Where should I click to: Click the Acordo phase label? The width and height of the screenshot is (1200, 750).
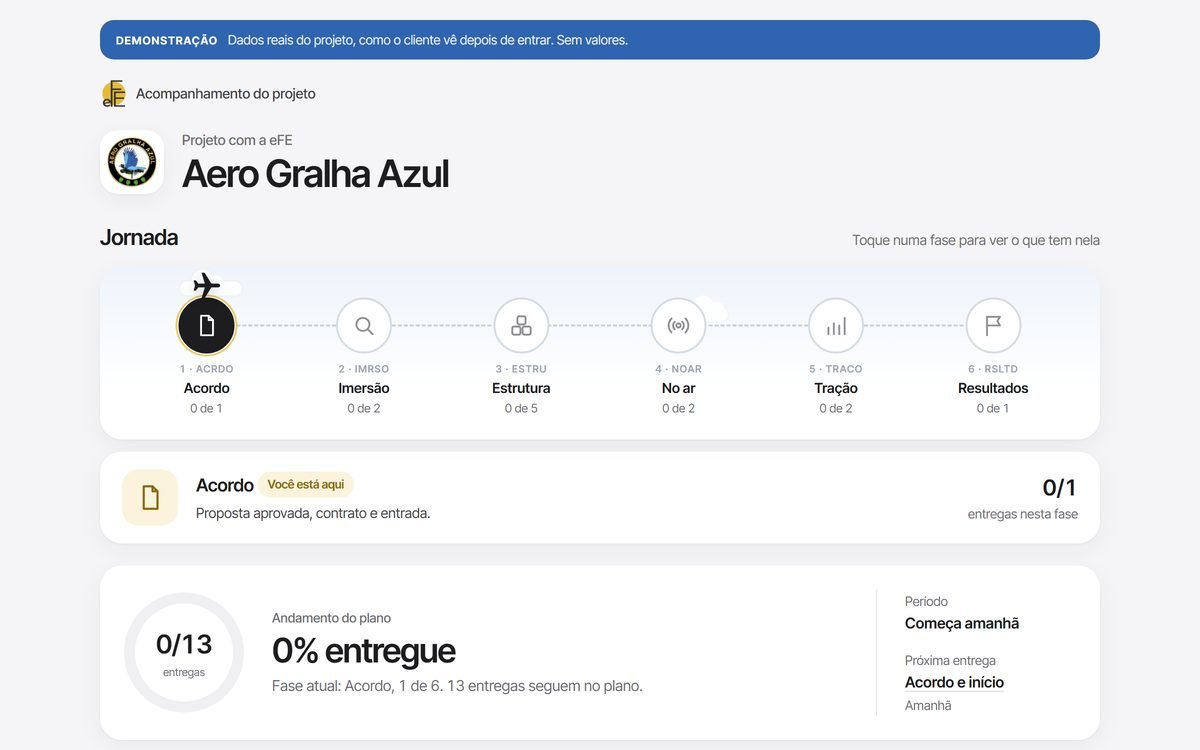(x=207, y=388)
